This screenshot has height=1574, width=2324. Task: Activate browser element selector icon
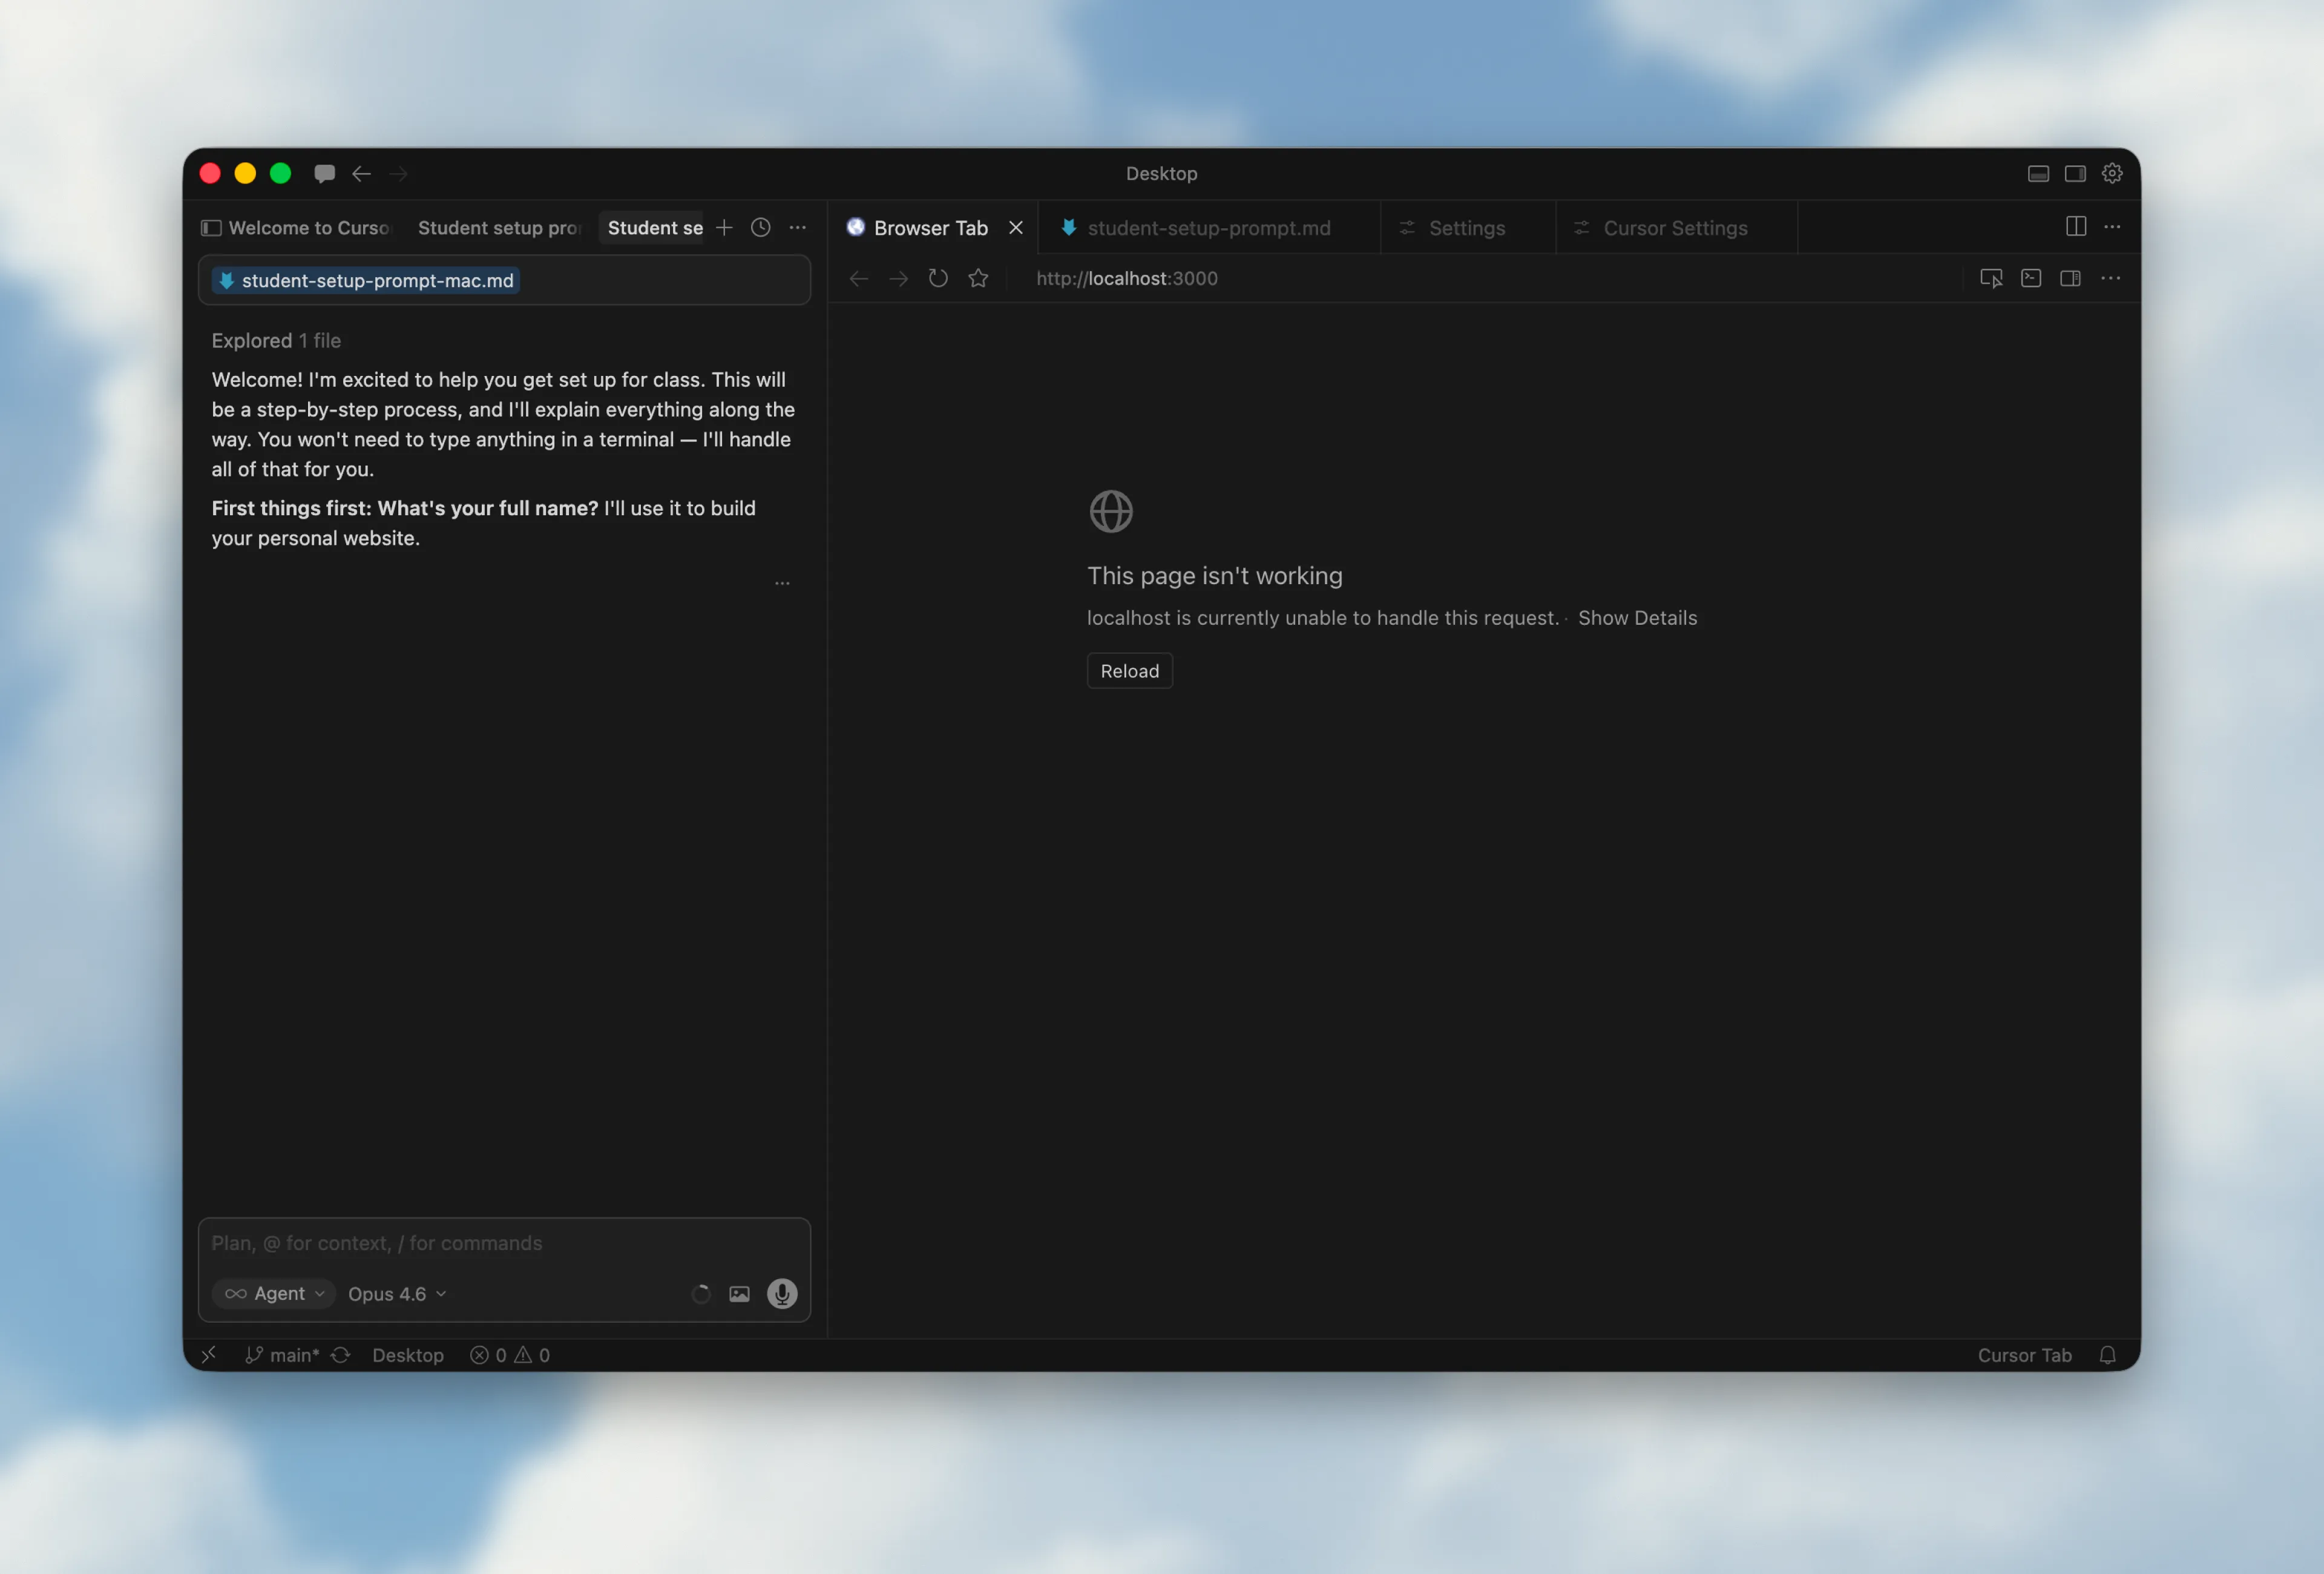pyautogui.click(x=1991, y=279)
